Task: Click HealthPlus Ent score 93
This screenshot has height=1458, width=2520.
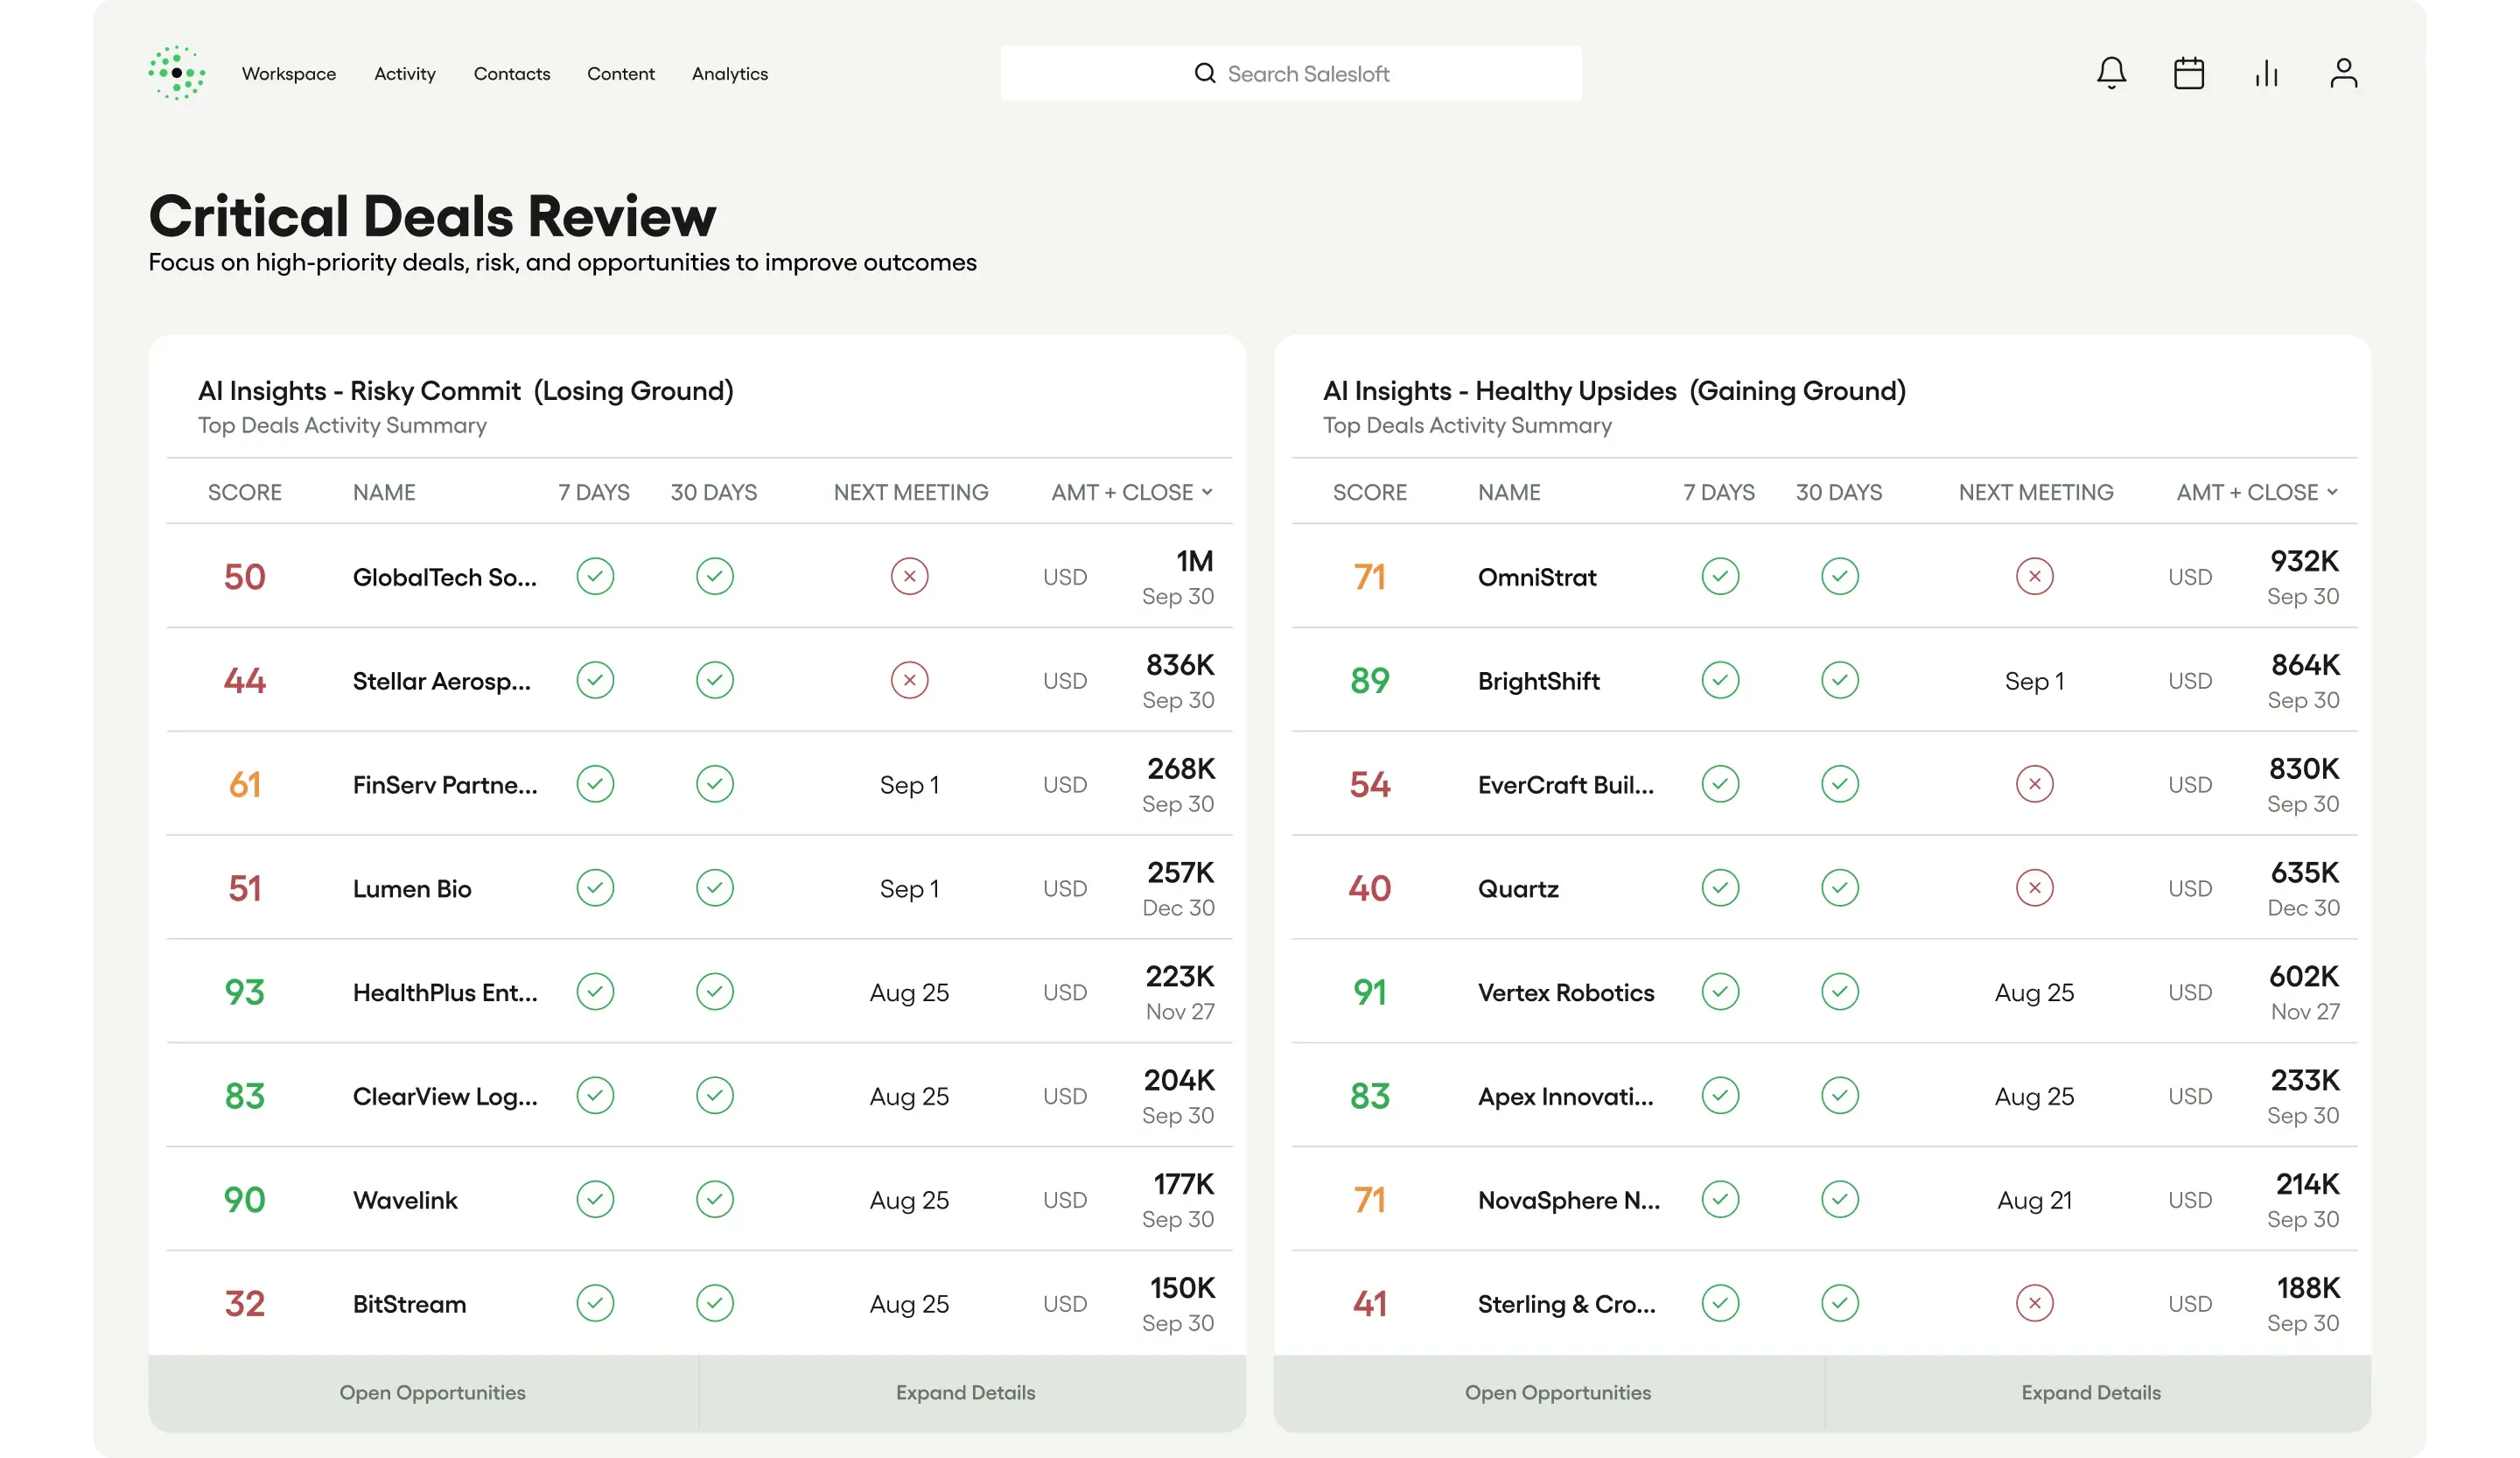Action: click(x=244, y=992)
